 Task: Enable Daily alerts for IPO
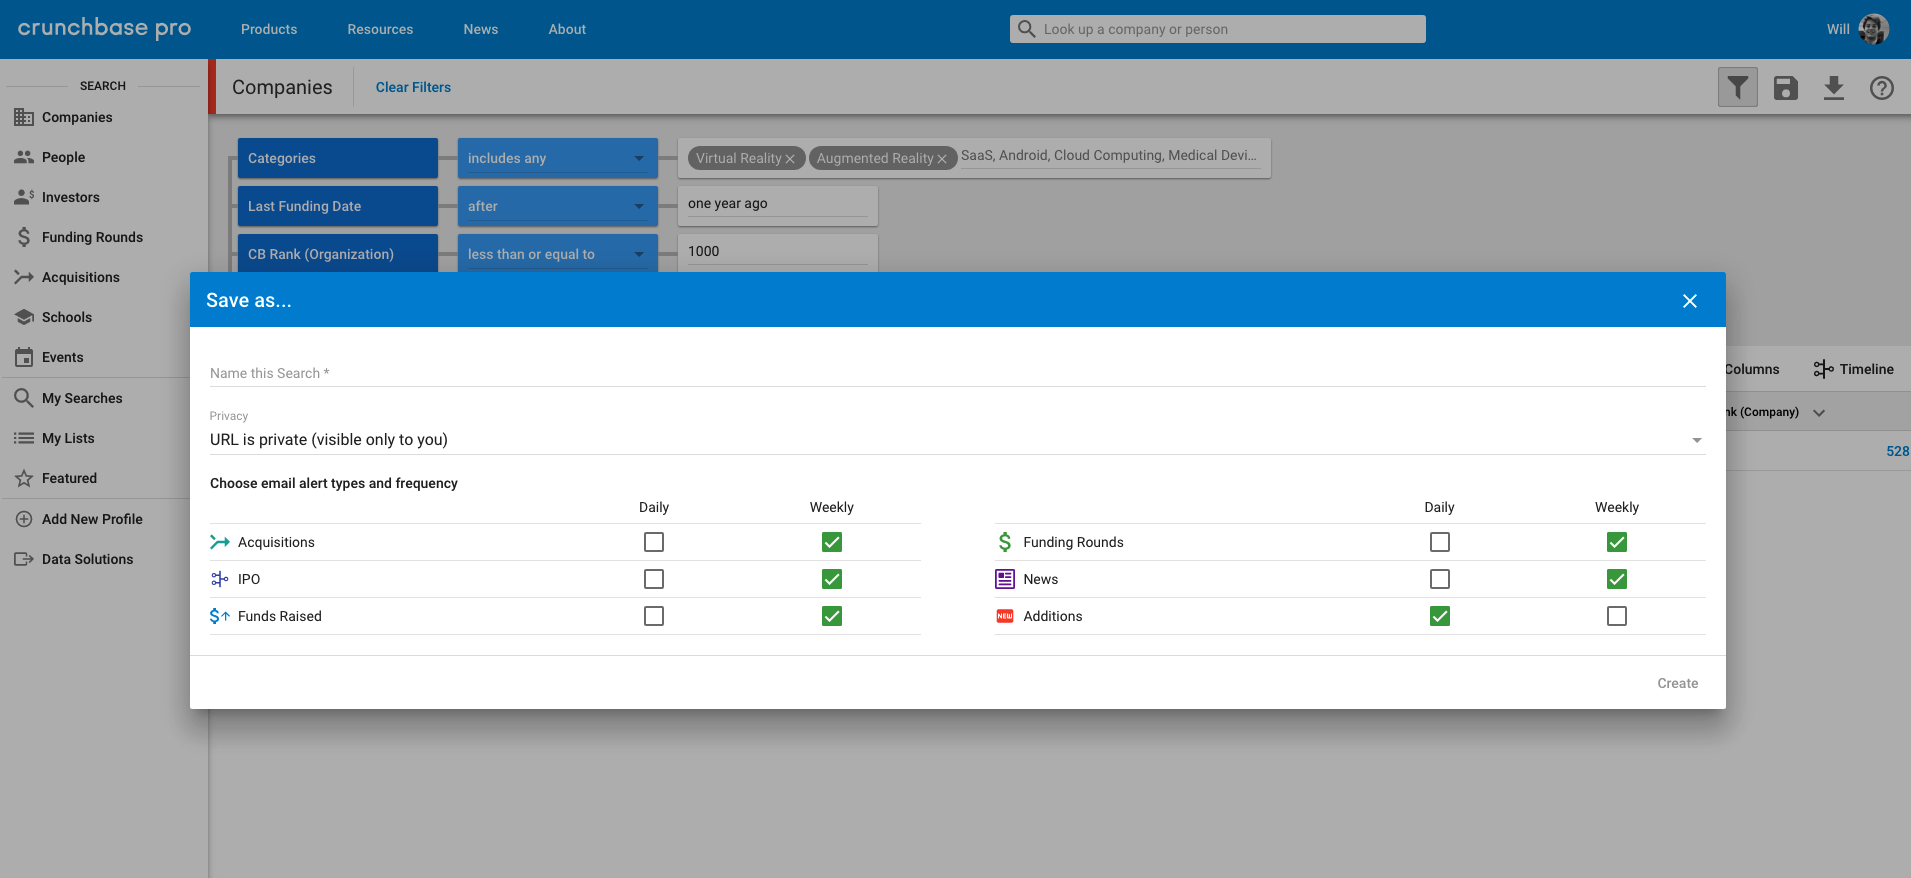(x=654, y=579)
